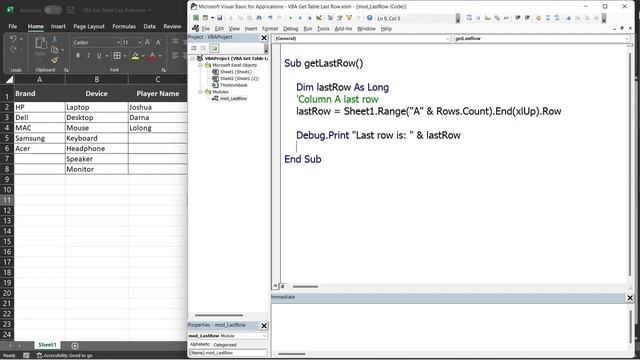Toggle Italic formatting in Excel ribbon
640x360 pixels.
(88, 56)
